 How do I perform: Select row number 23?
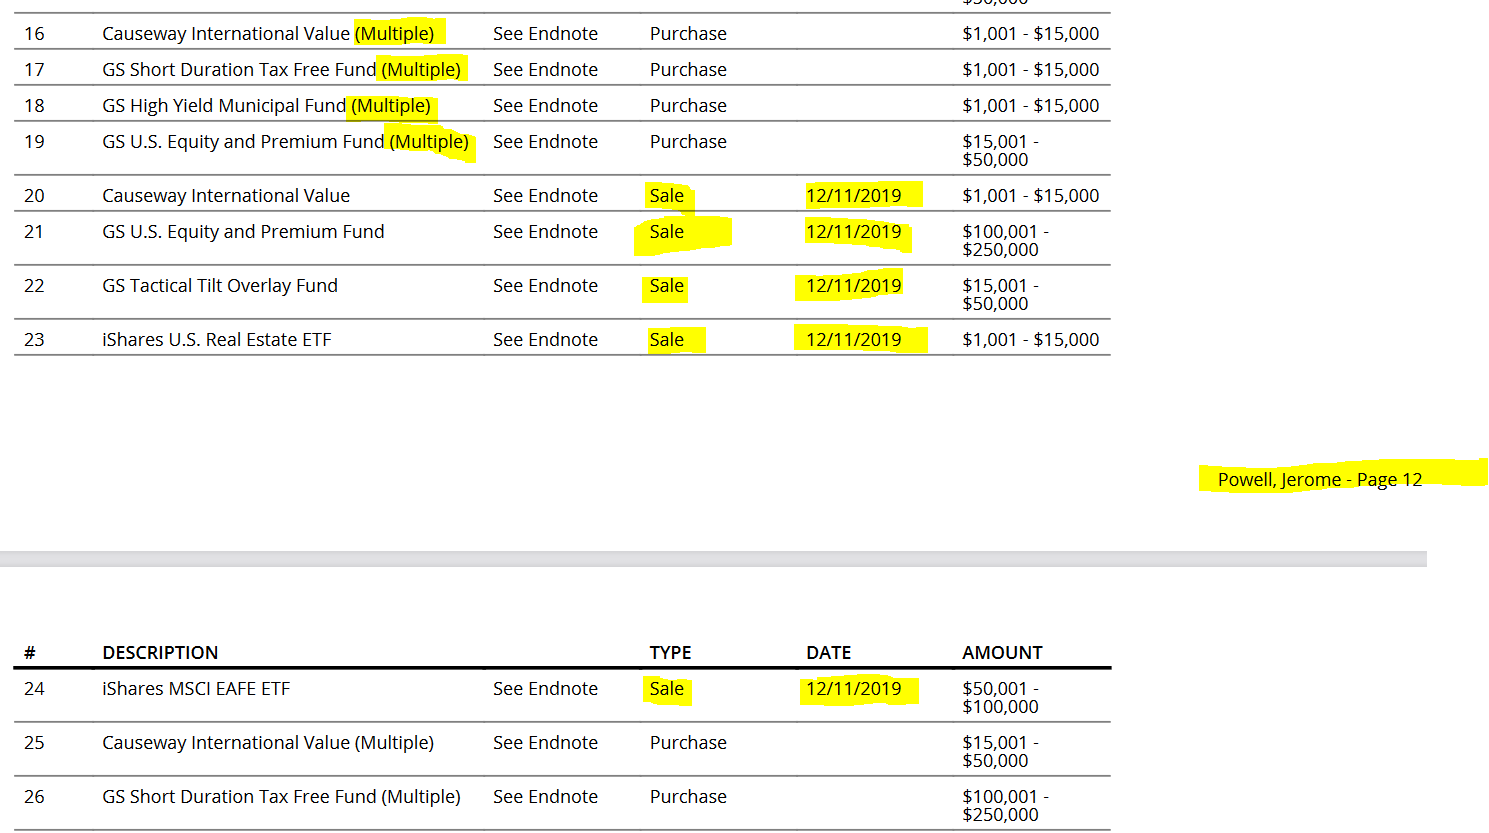(x=34, y=340)
